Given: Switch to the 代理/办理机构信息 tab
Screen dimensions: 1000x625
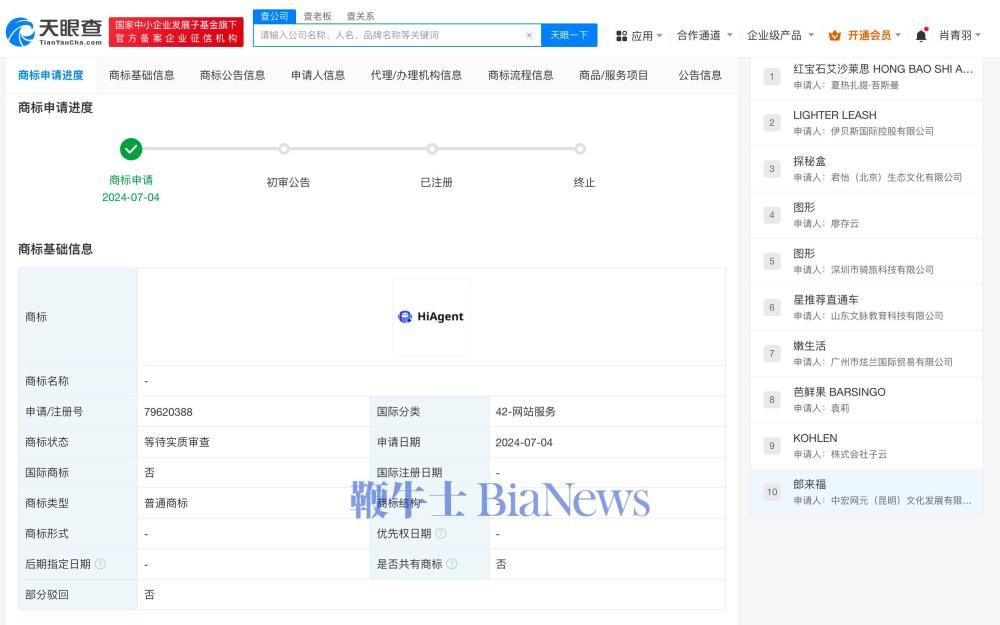Looking at the screenshot, I should pos(416,75).
